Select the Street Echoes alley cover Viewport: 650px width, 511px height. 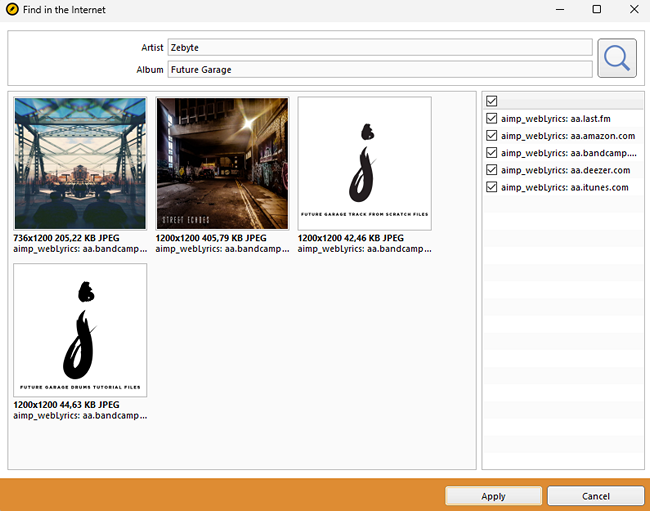[x=222, y=163]
